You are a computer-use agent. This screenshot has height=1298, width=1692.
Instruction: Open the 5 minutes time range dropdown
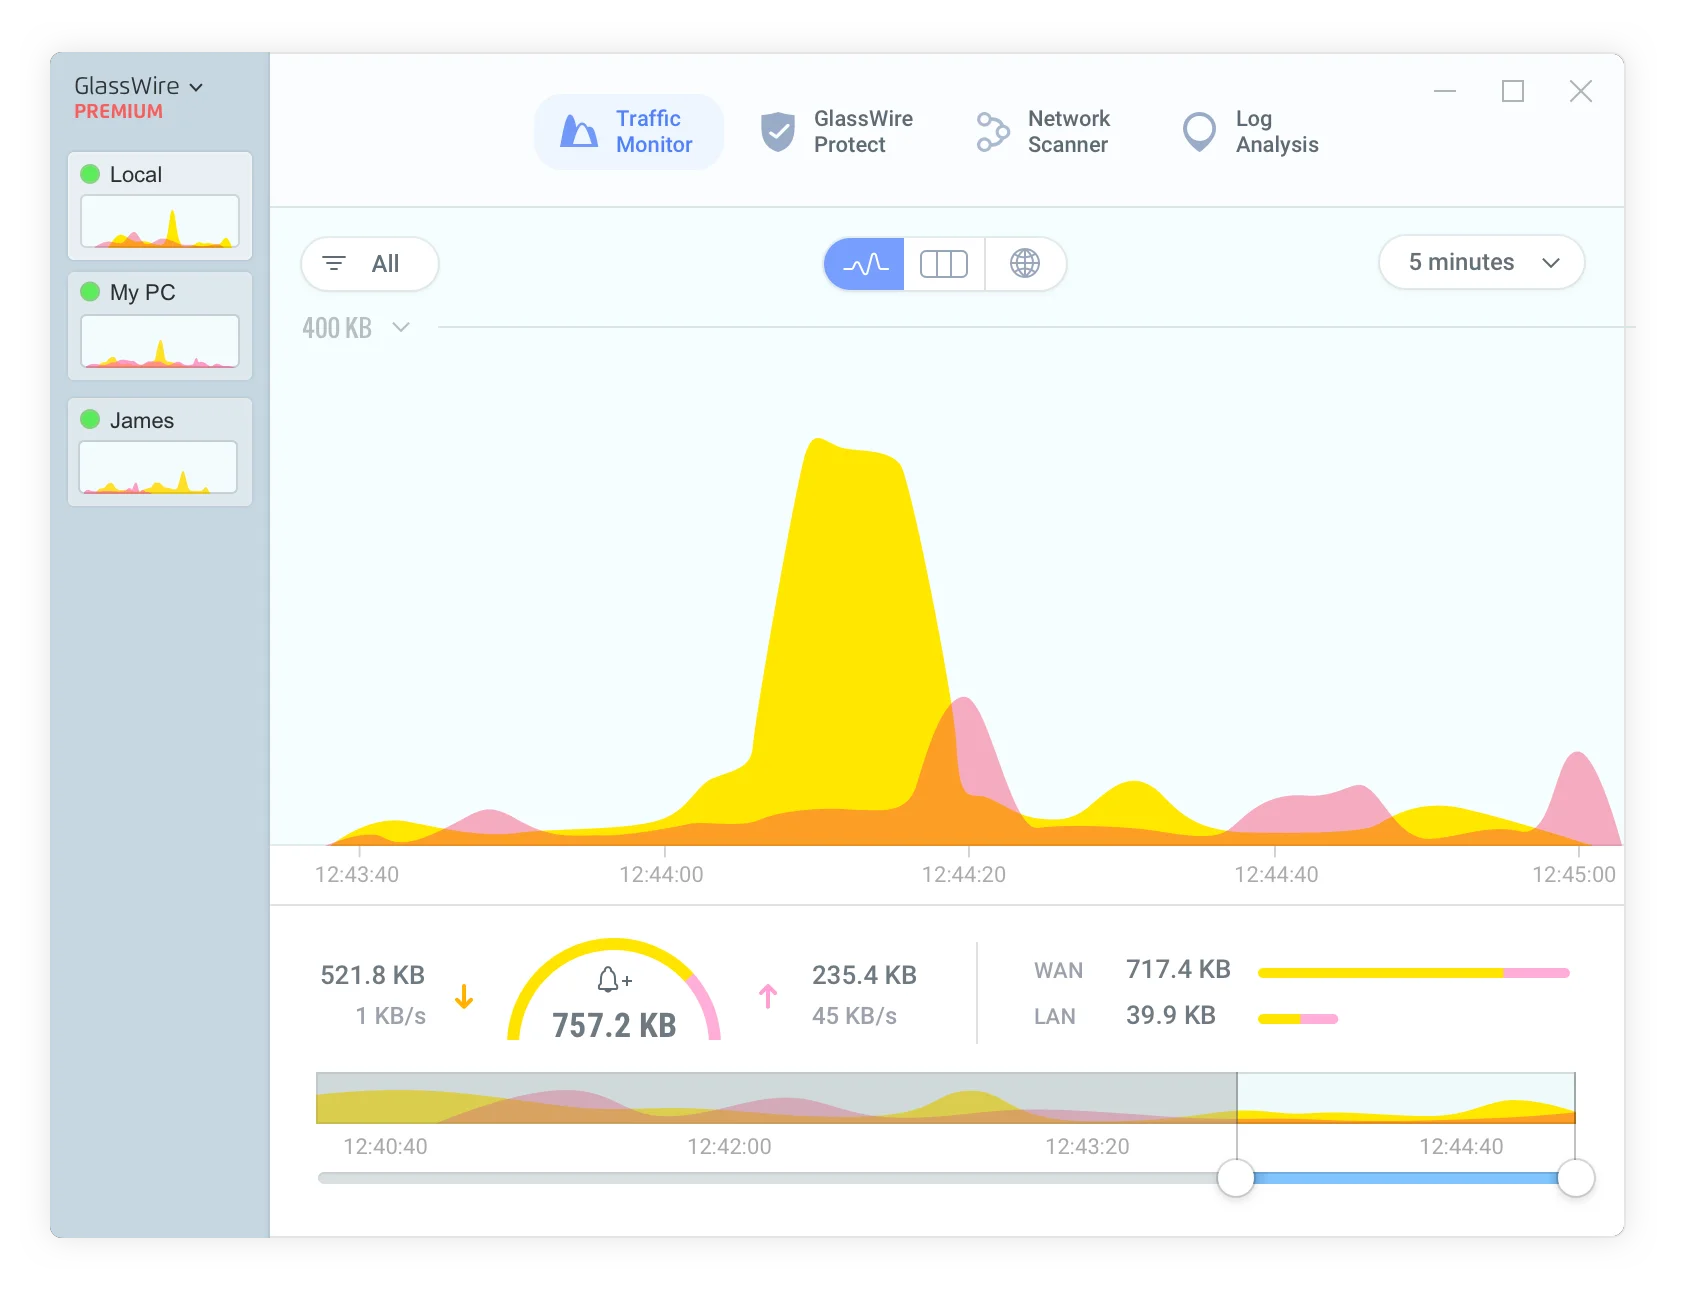[x=1481, y=263]
